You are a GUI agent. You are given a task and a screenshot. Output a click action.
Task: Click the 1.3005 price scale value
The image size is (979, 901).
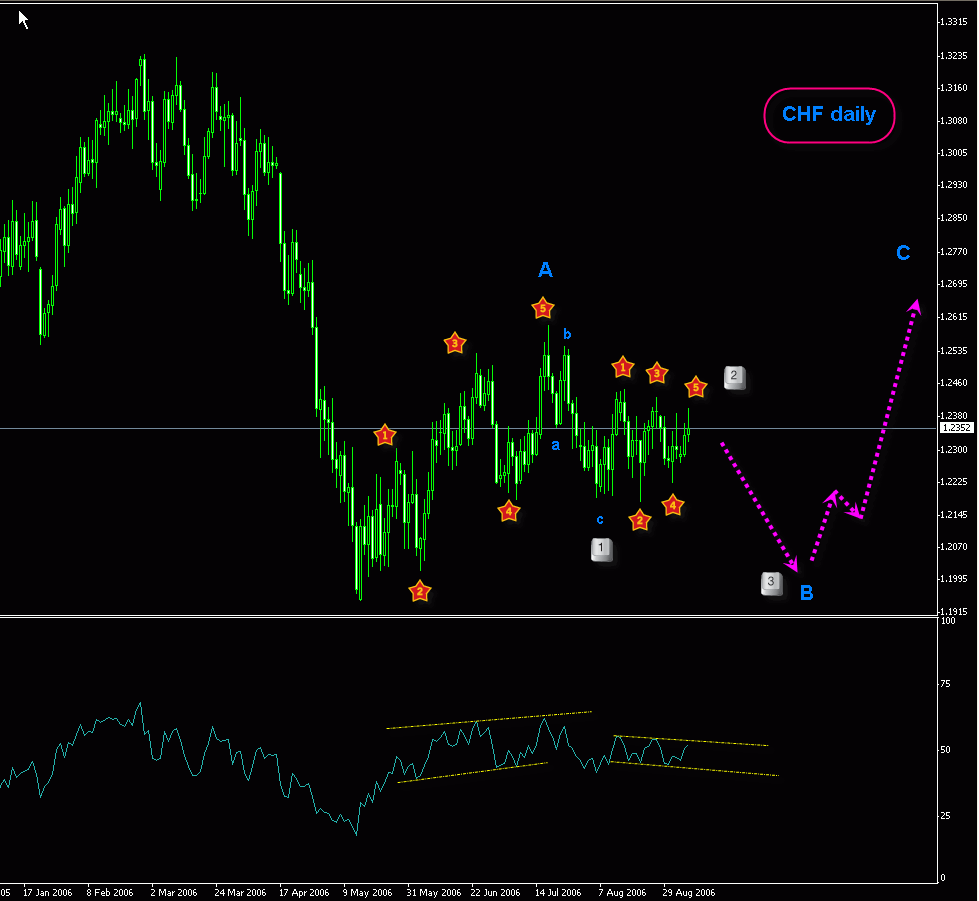pyautogui.click(x=954, y=152)
